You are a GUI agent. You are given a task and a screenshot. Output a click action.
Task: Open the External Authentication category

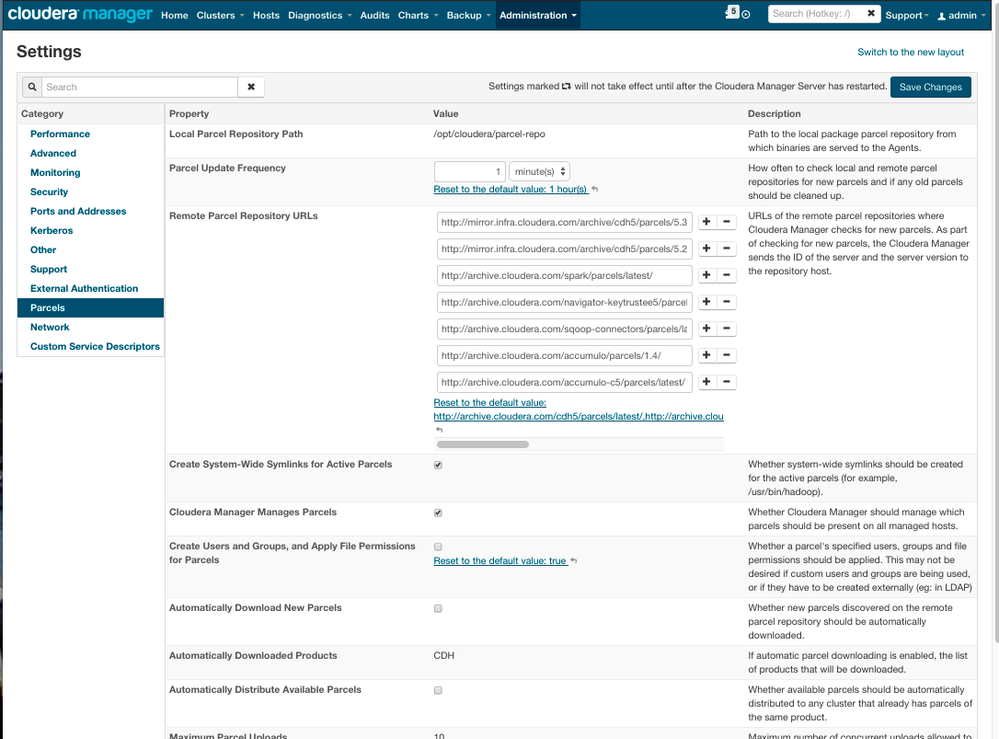coord(84,289)
